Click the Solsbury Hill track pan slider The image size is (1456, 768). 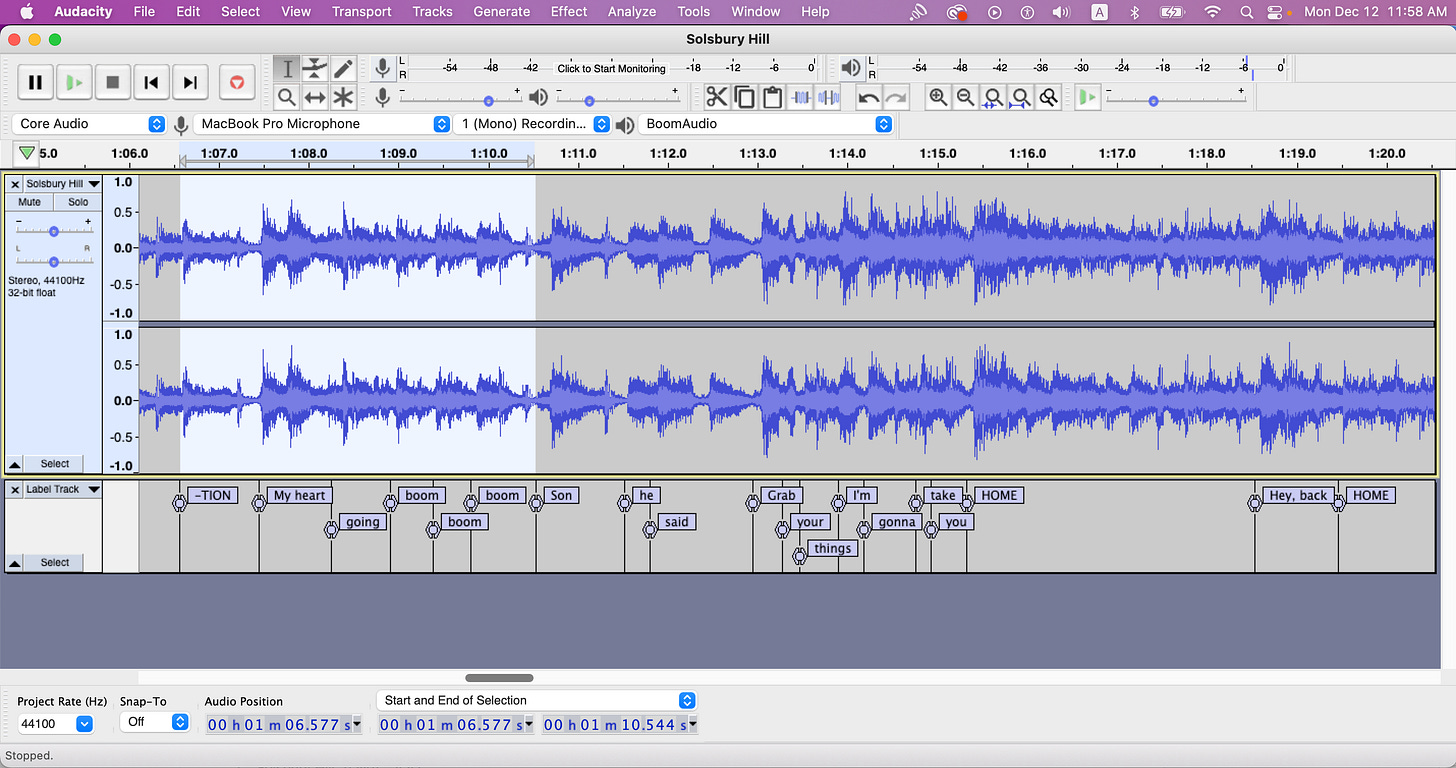point(53,256)
